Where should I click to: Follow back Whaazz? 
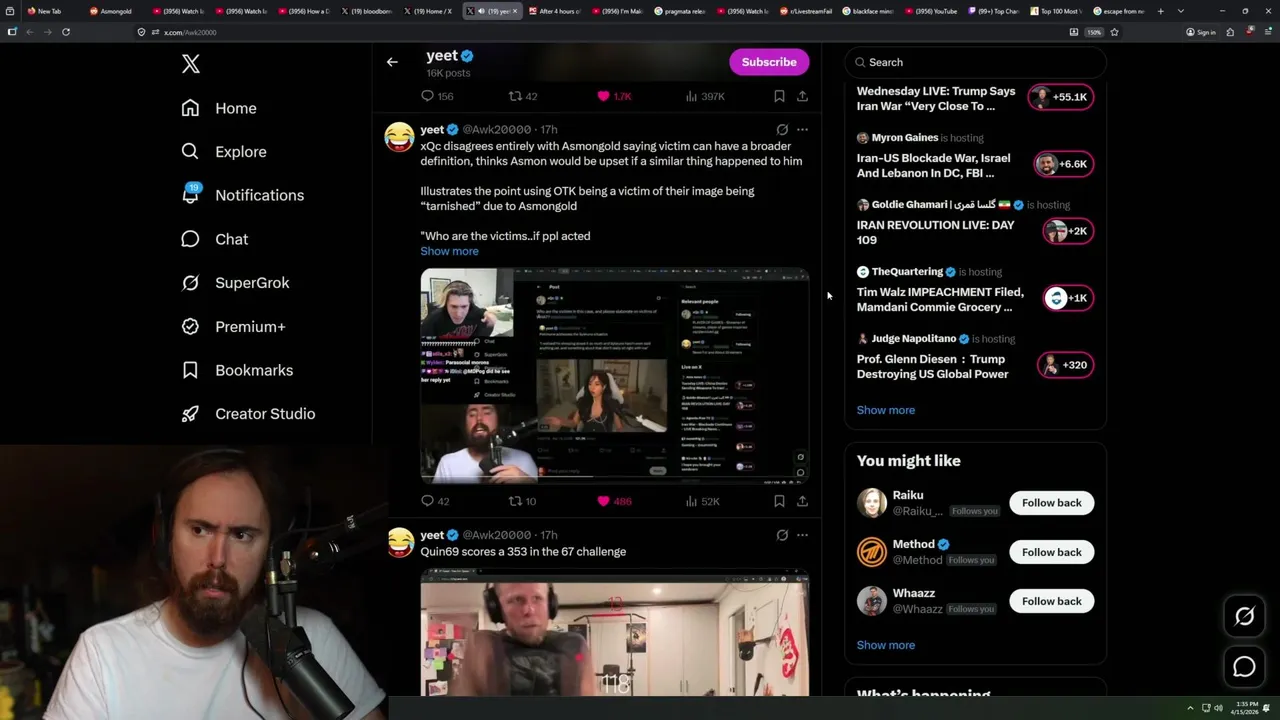pos(1052,601)
